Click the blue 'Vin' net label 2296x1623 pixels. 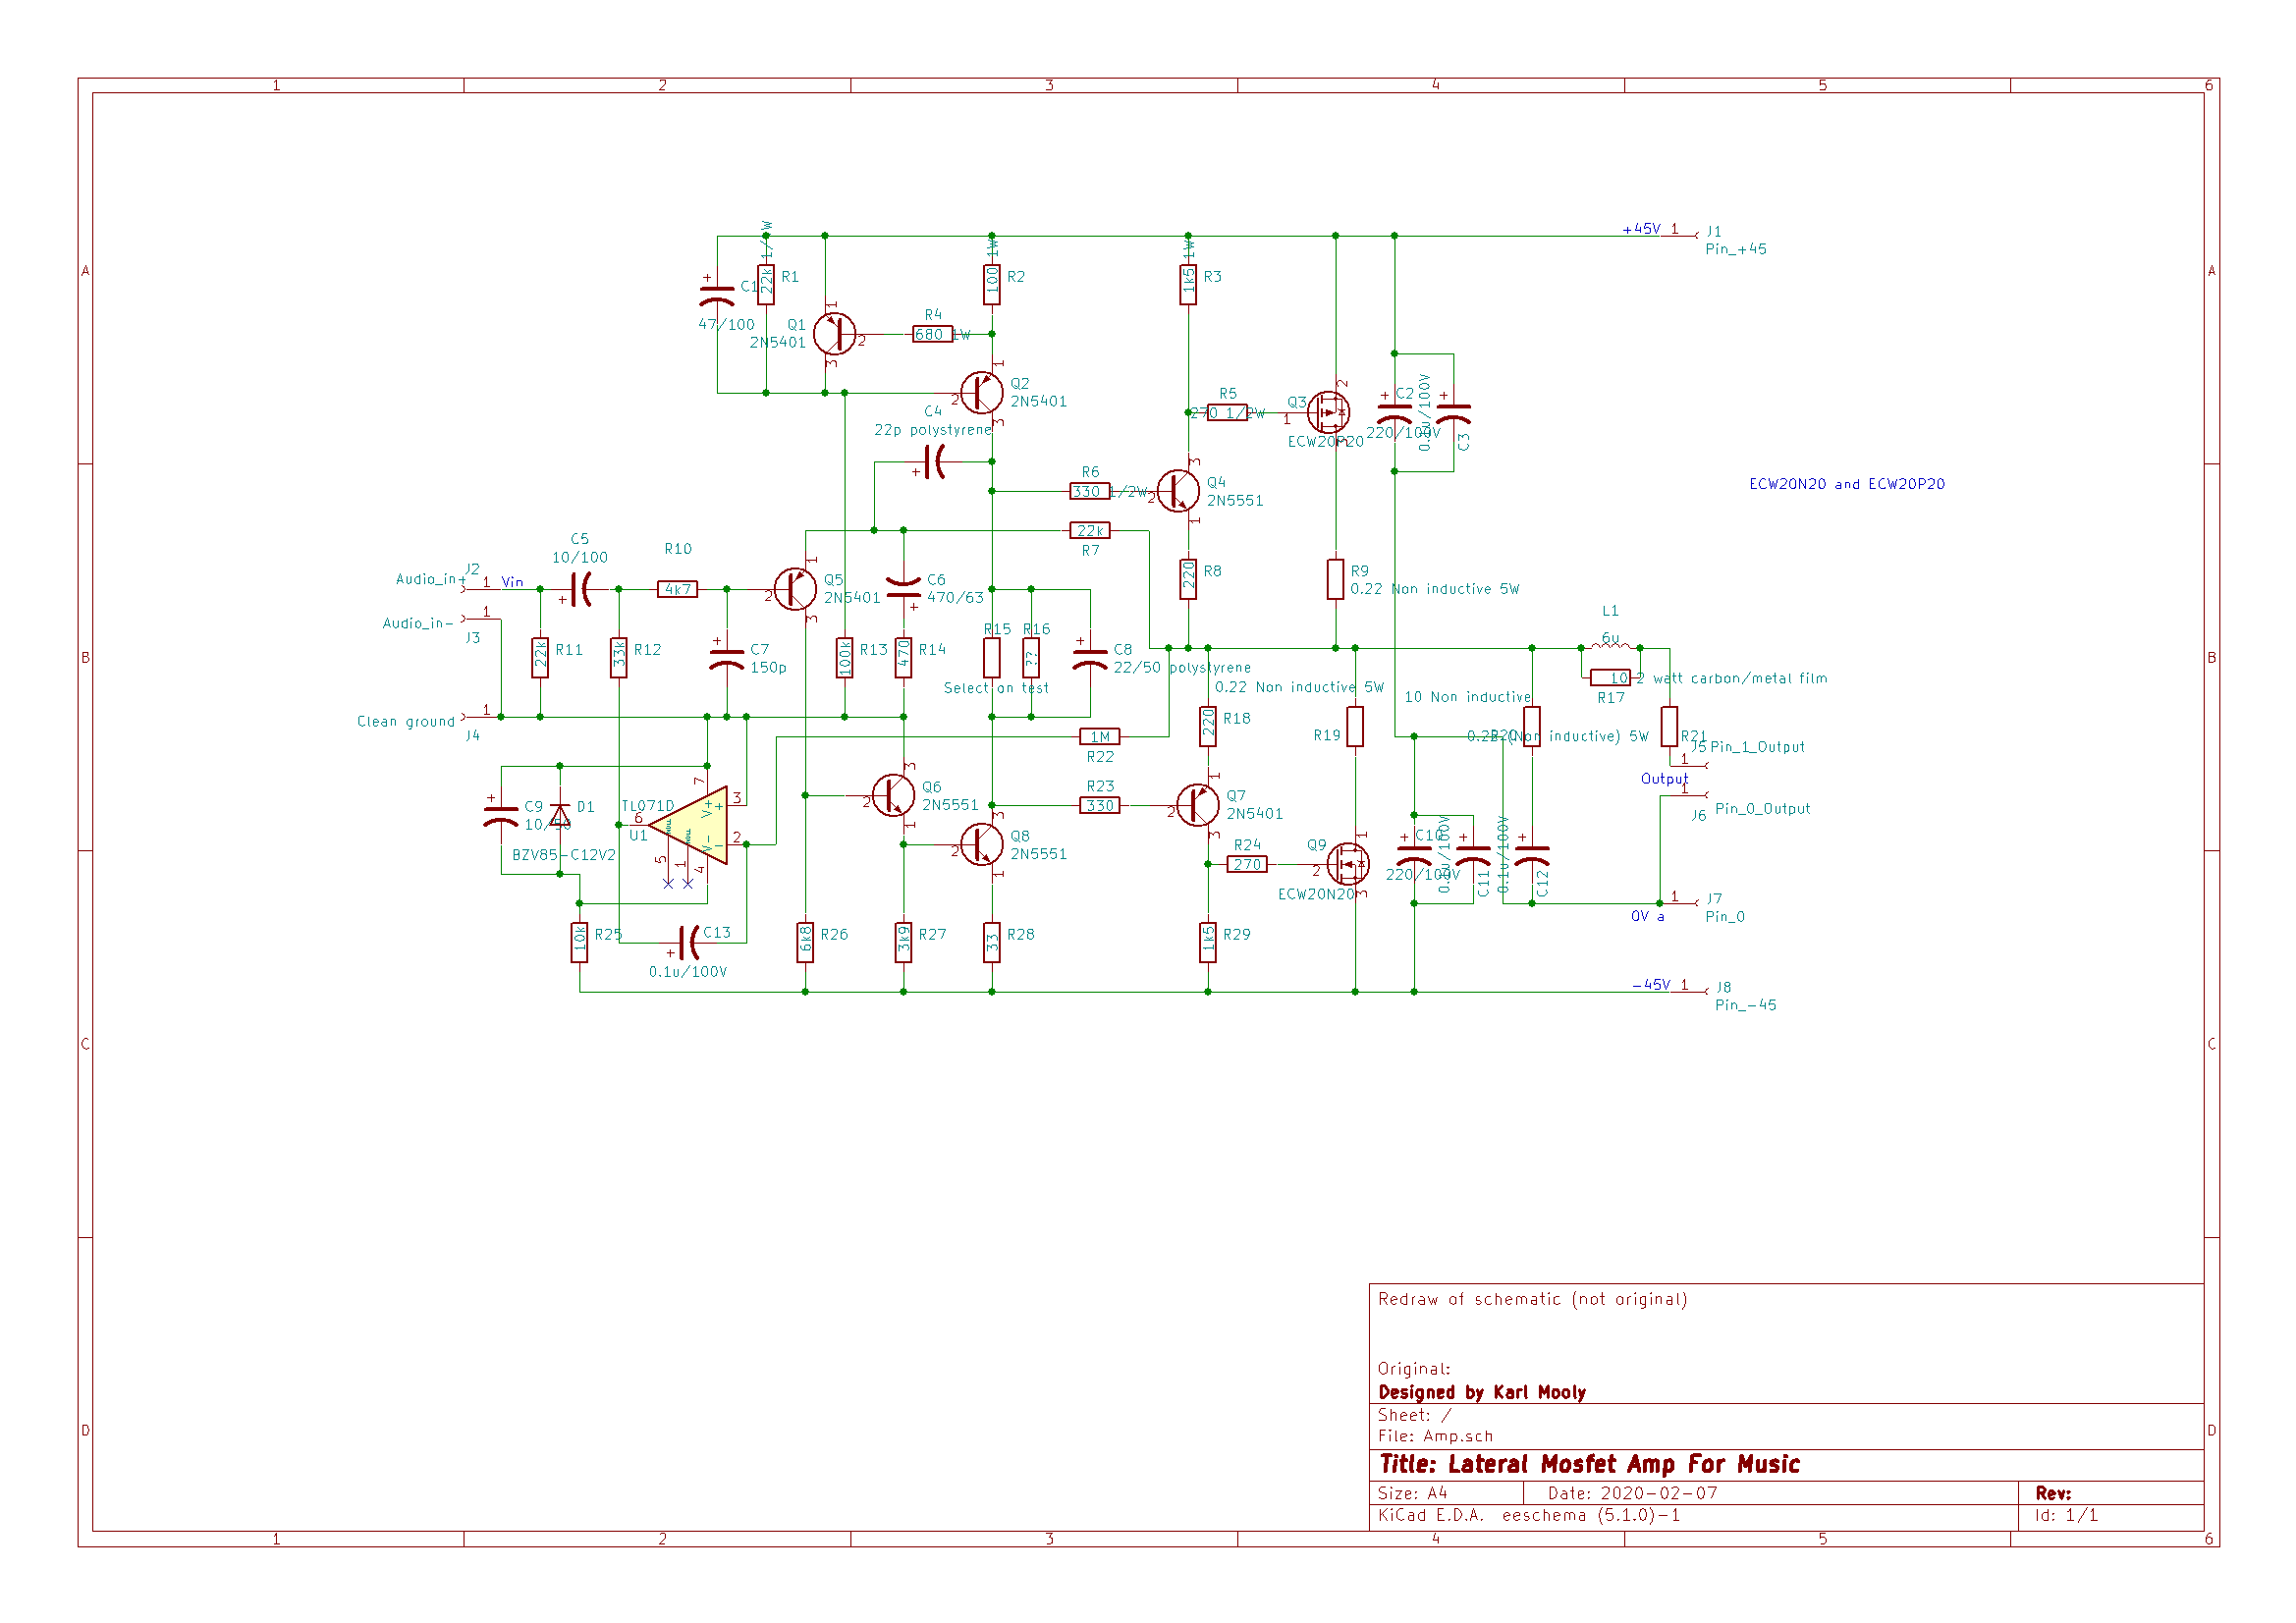click(x=512, y=582)
